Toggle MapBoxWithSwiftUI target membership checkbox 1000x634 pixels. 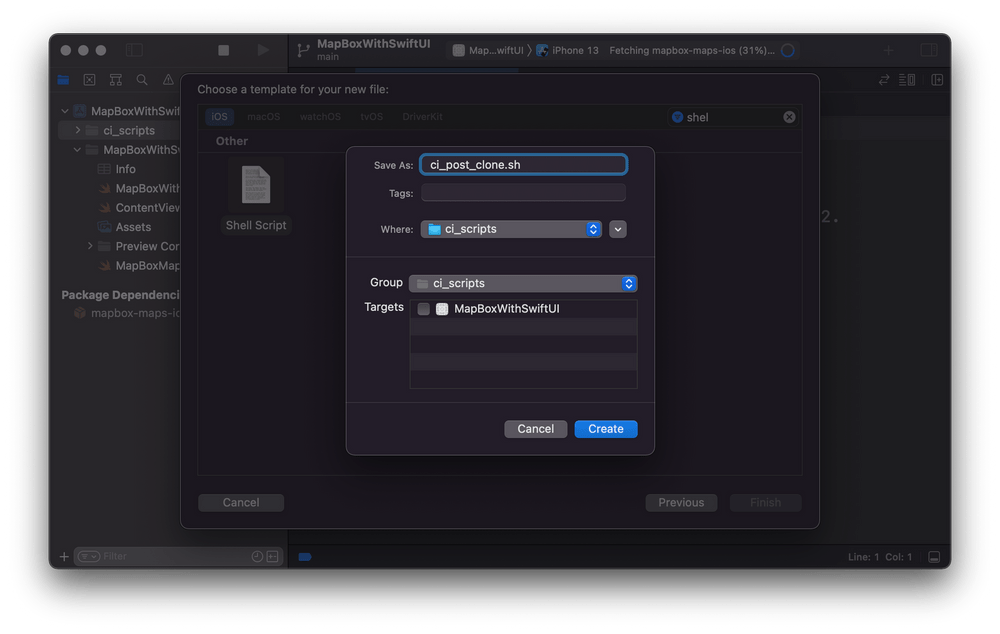tap(423, 309)
